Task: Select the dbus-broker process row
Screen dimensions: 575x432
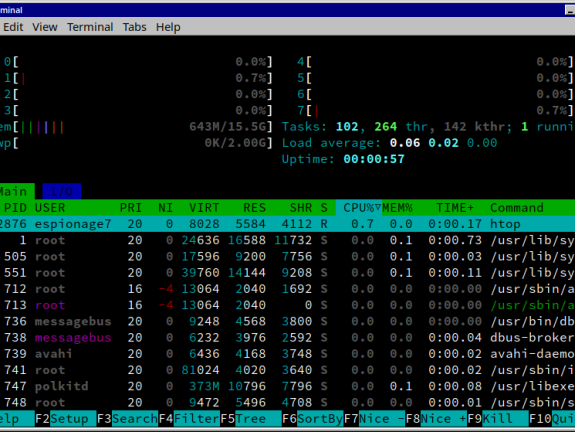Action: pos(288,337)
